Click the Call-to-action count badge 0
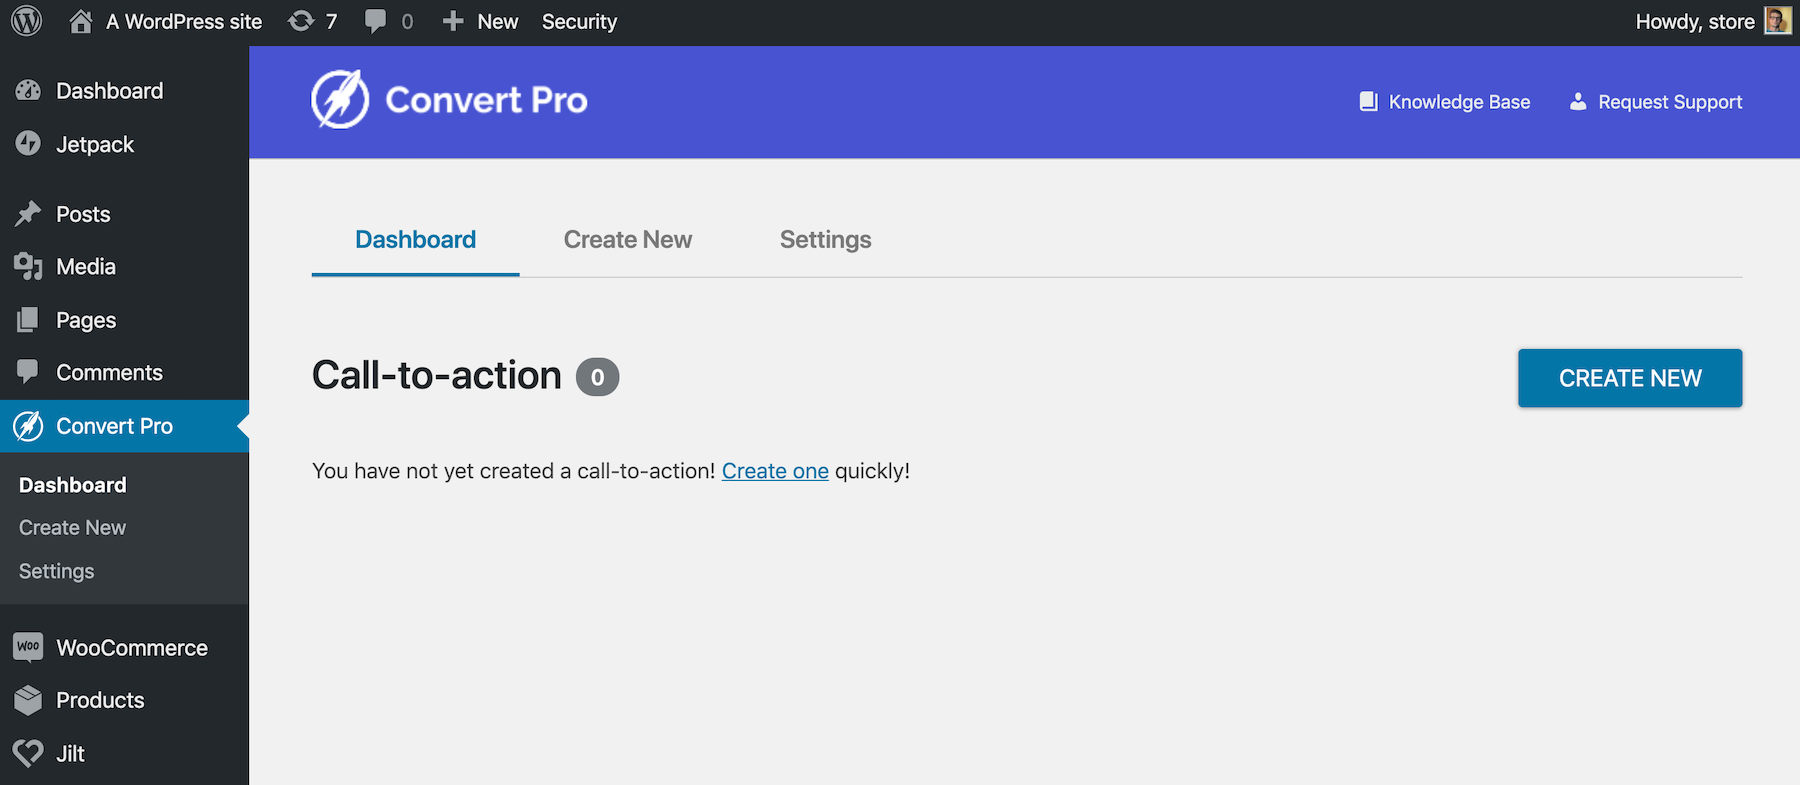Screen dimensions: 1800x785 pyautogui.click(x=597, y=377)
